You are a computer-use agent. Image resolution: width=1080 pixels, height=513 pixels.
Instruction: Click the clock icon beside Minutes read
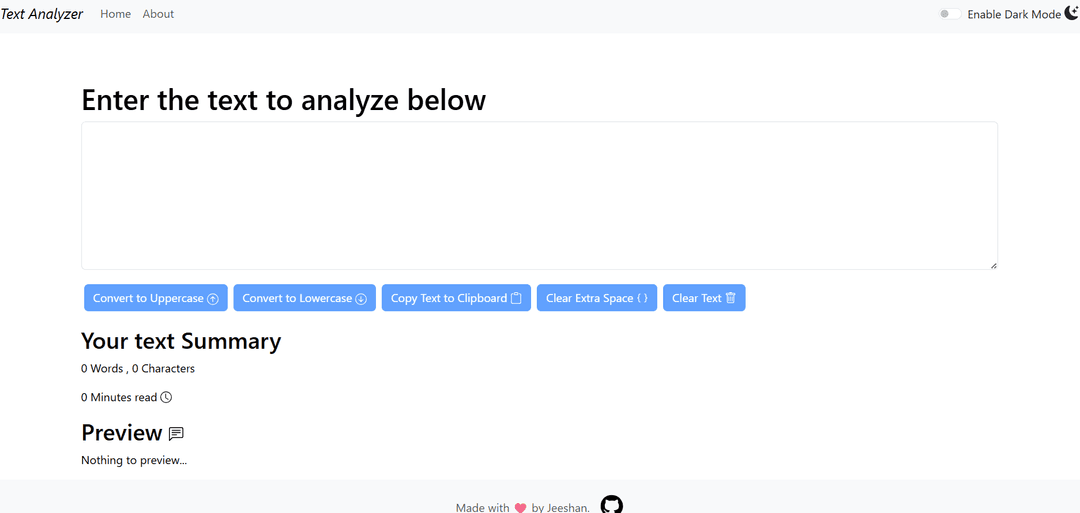tap(167, 397)
